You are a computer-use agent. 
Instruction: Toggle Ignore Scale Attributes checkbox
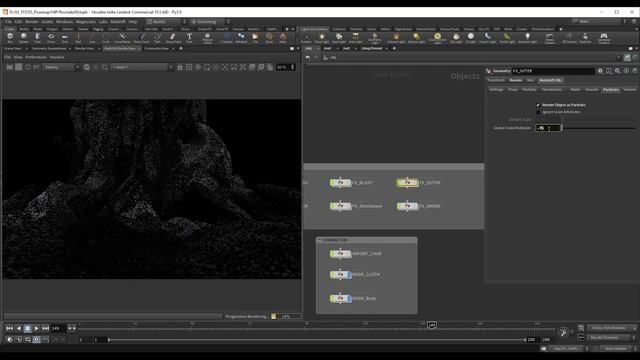point(538,112)
